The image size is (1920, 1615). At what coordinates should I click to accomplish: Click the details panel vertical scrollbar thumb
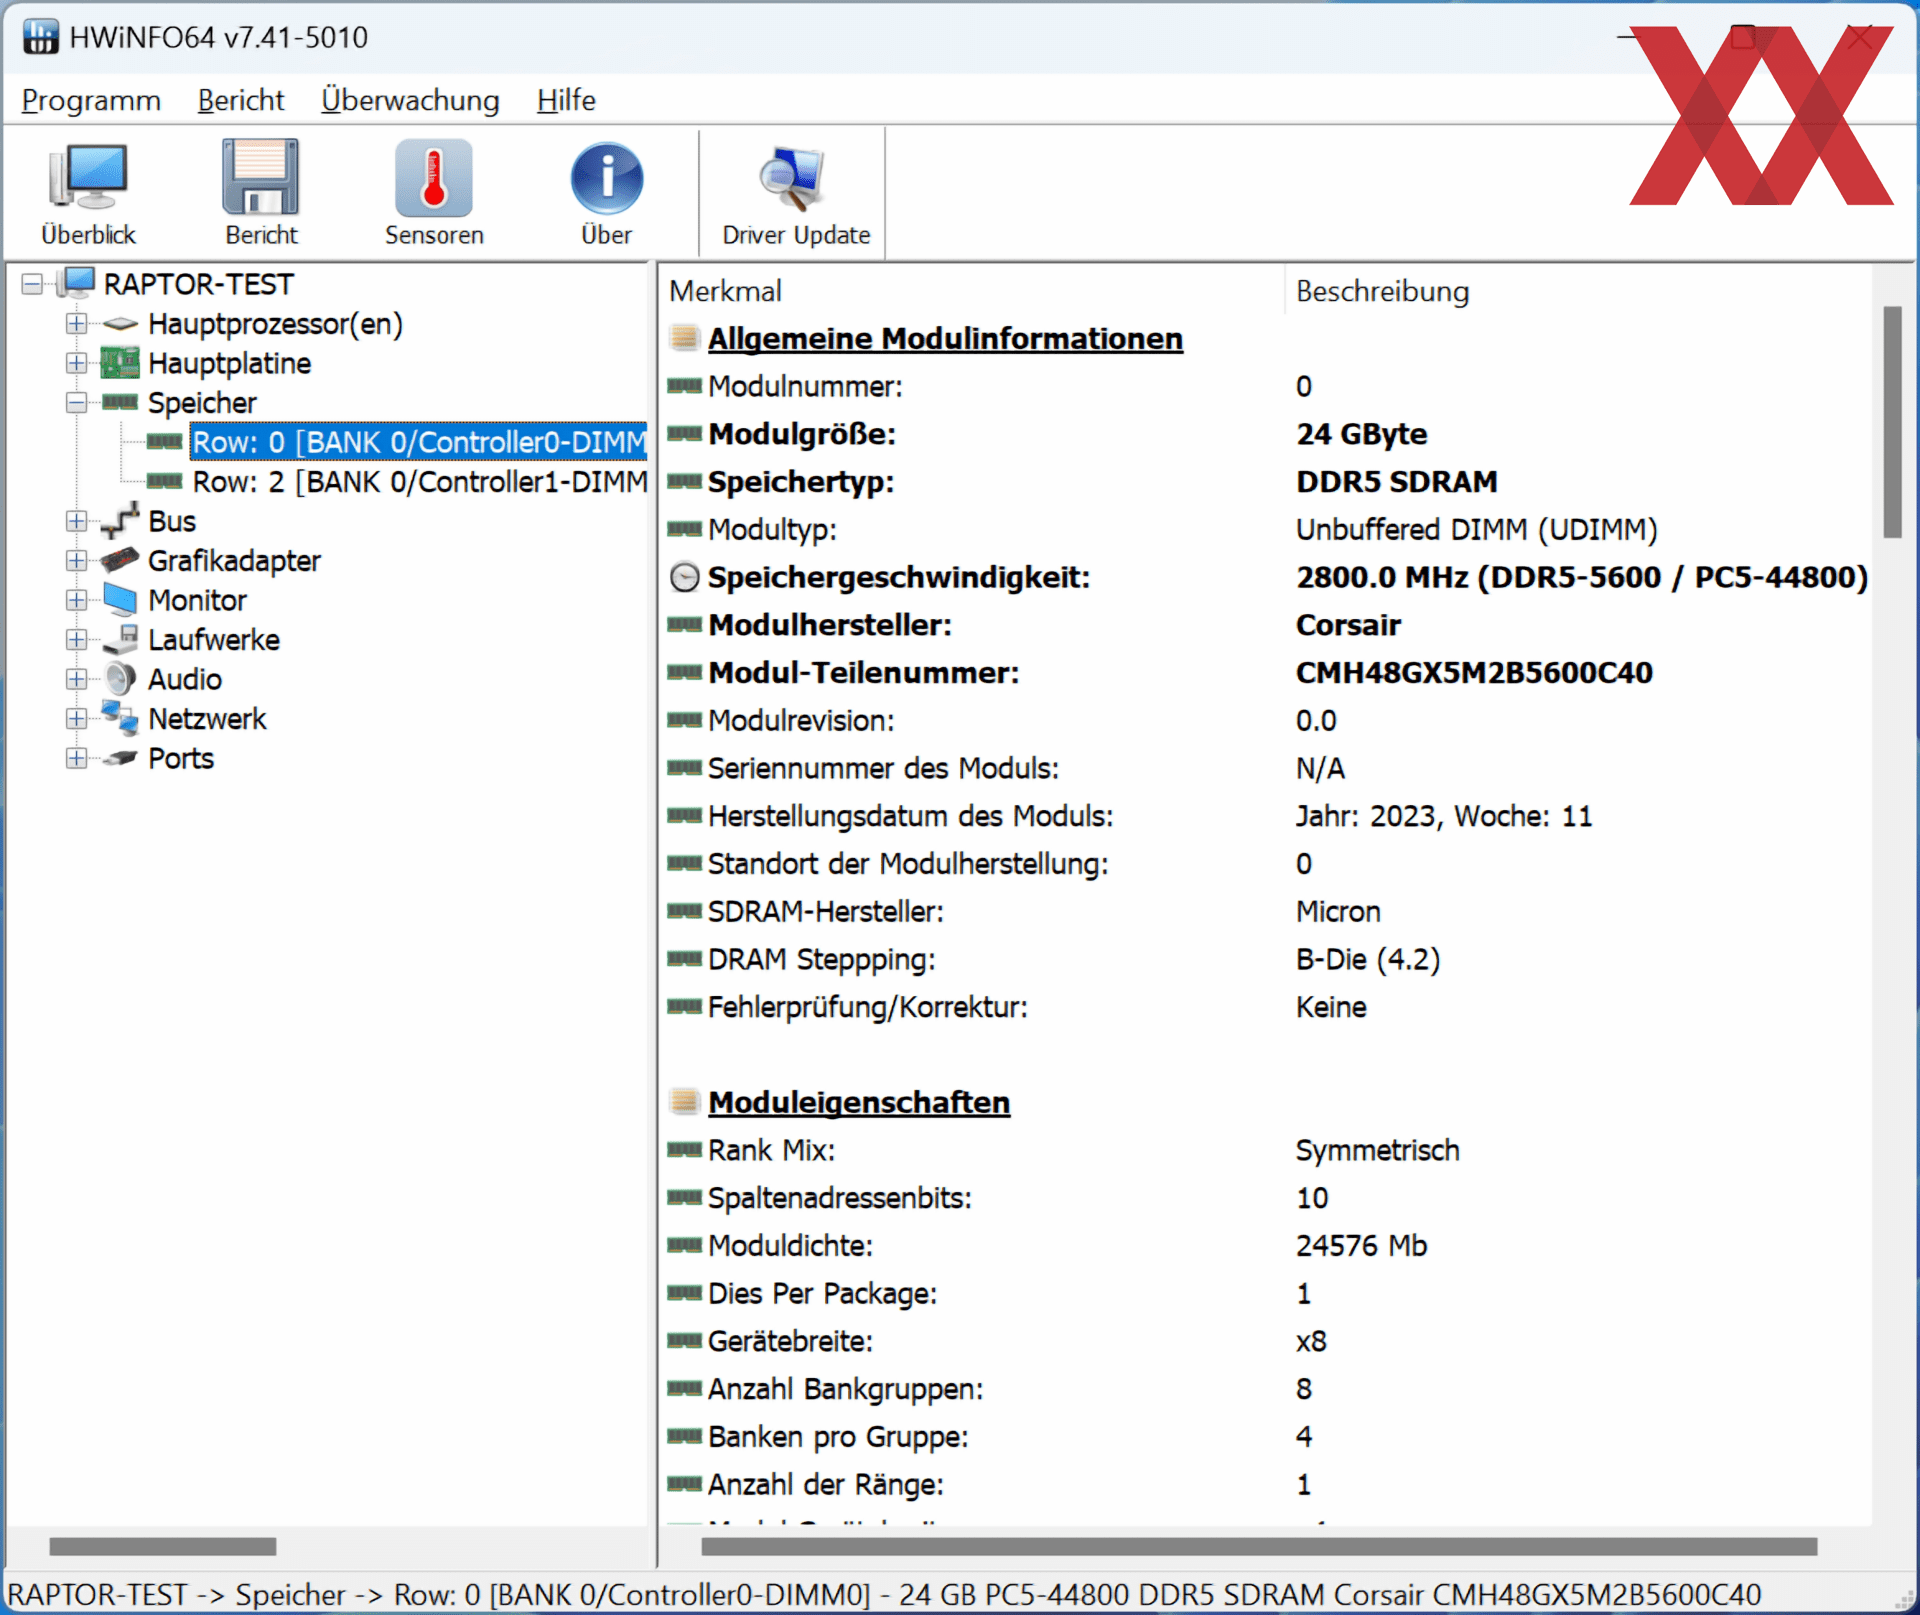pyautogui.click(x=1892, y=422)
